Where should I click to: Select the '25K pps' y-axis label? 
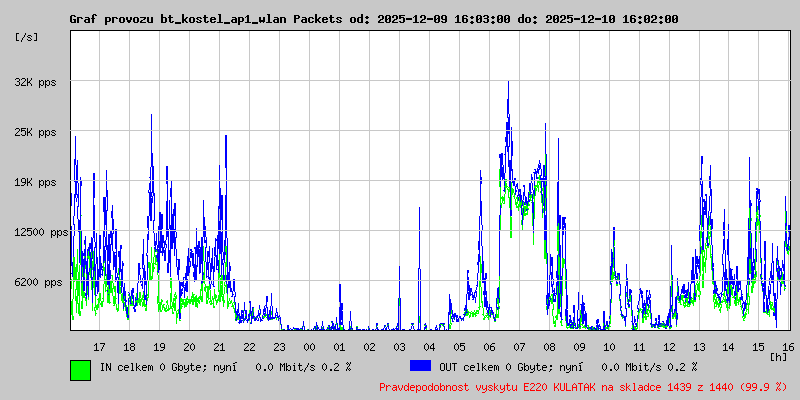[x=35, y=132]
